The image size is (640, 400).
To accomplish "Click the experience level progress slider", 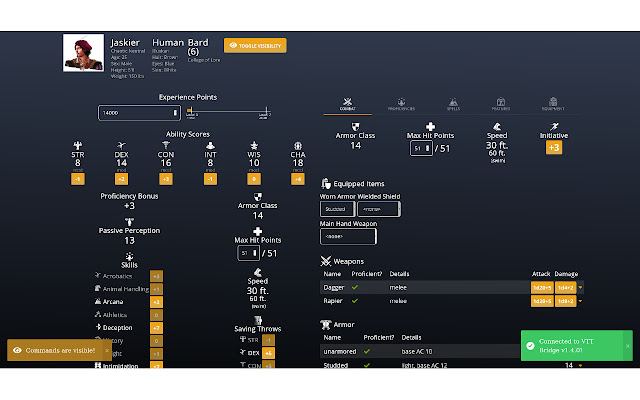I will [229, 111].
